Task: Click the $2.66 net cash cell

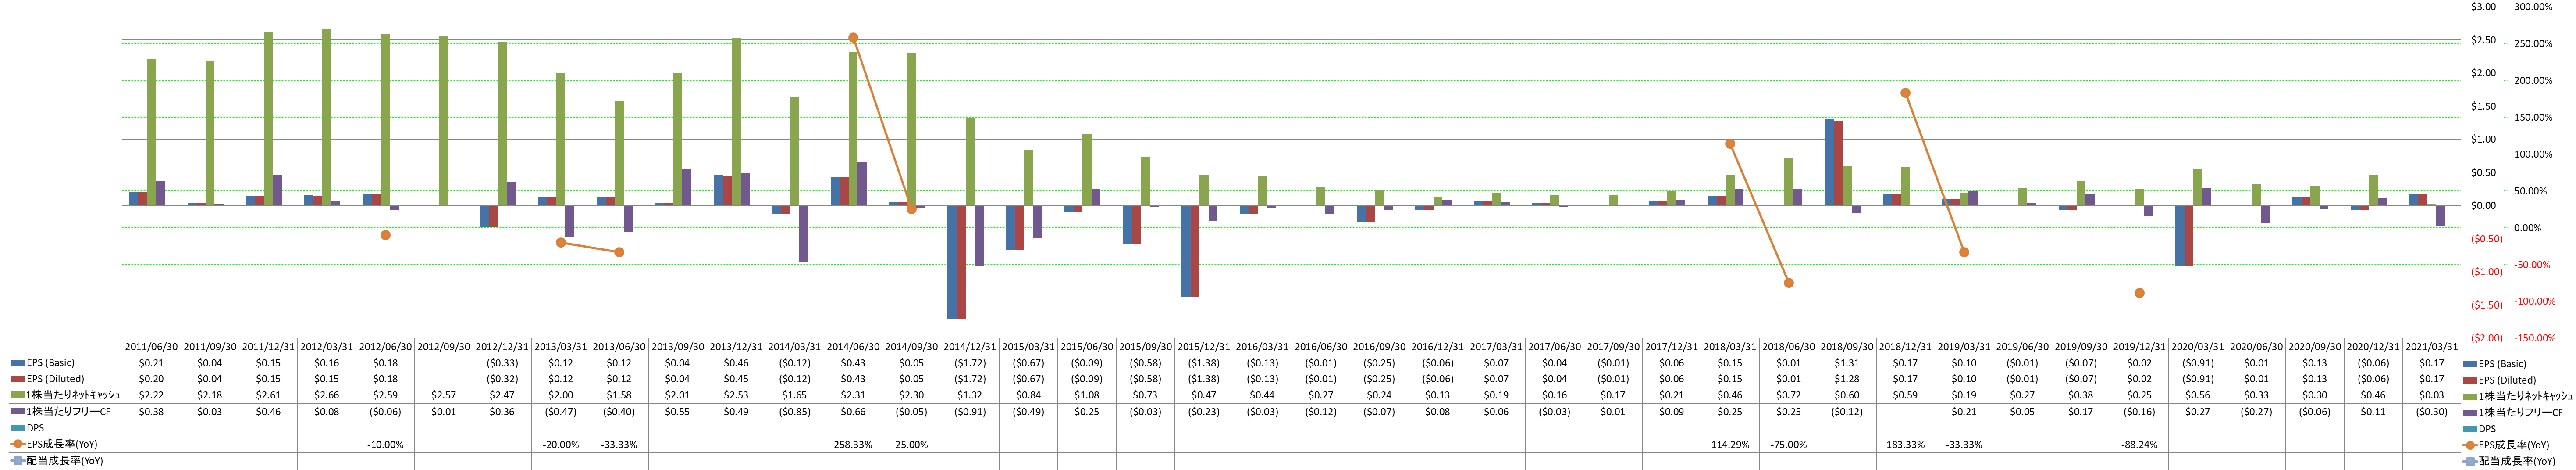Action: coord(326,395)
